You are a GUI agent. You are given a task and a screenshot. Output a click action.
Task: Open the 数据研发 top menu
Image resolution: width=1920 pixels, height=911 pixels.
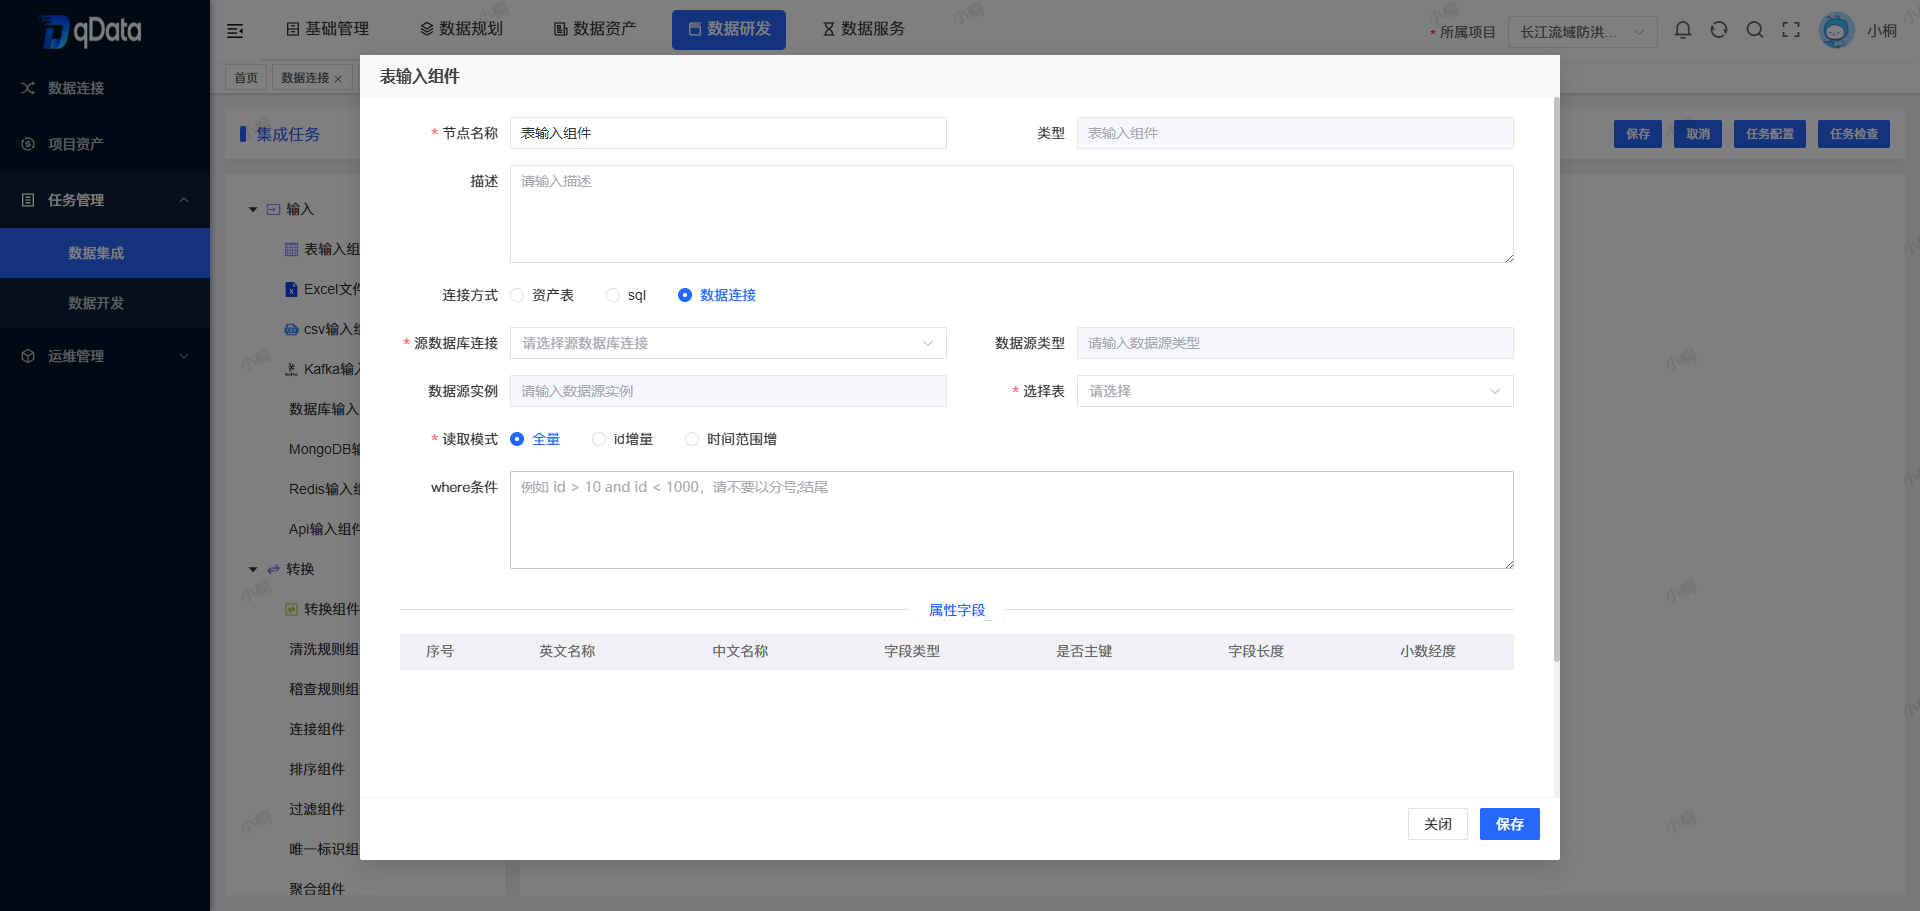pyautogui.click(x=729, y=30)
